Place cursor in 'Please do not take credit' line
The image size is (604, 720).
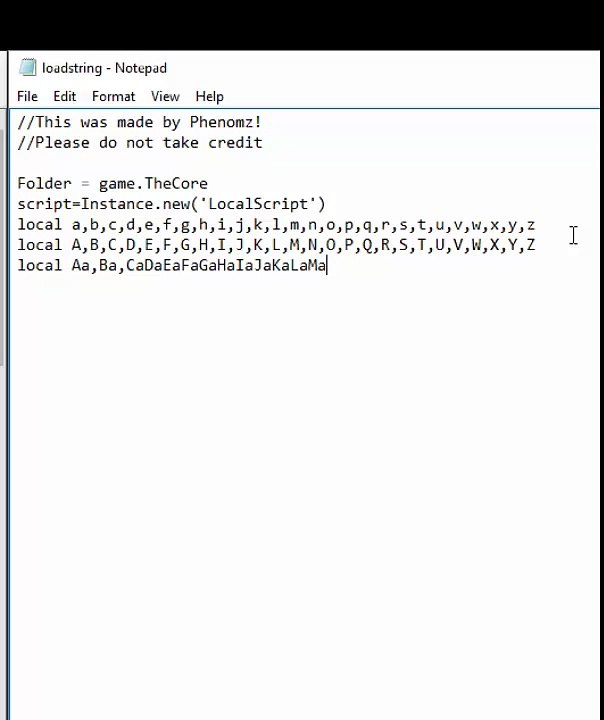coord(140,142)
